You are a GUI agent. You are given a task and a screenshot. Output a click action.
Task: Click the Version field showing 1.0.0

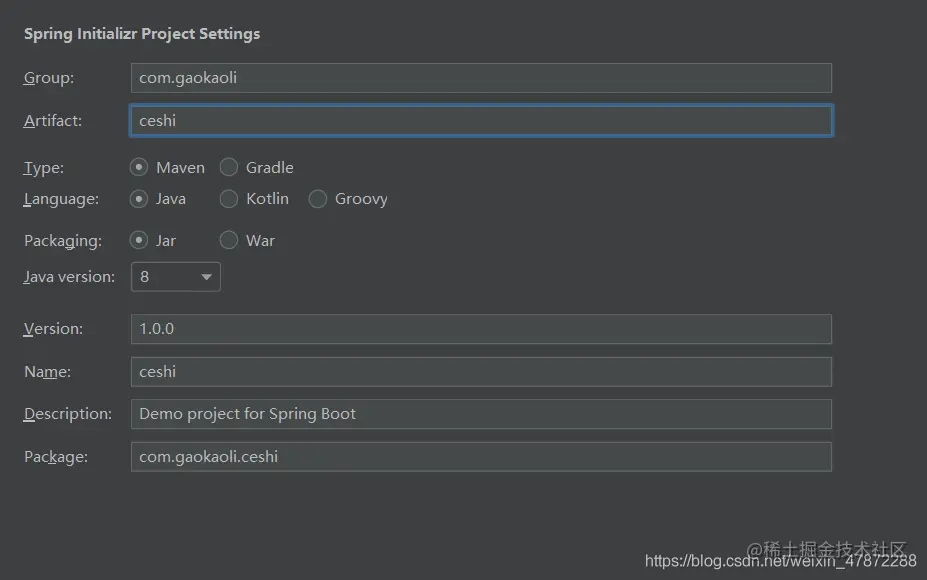tap(481, 329)
